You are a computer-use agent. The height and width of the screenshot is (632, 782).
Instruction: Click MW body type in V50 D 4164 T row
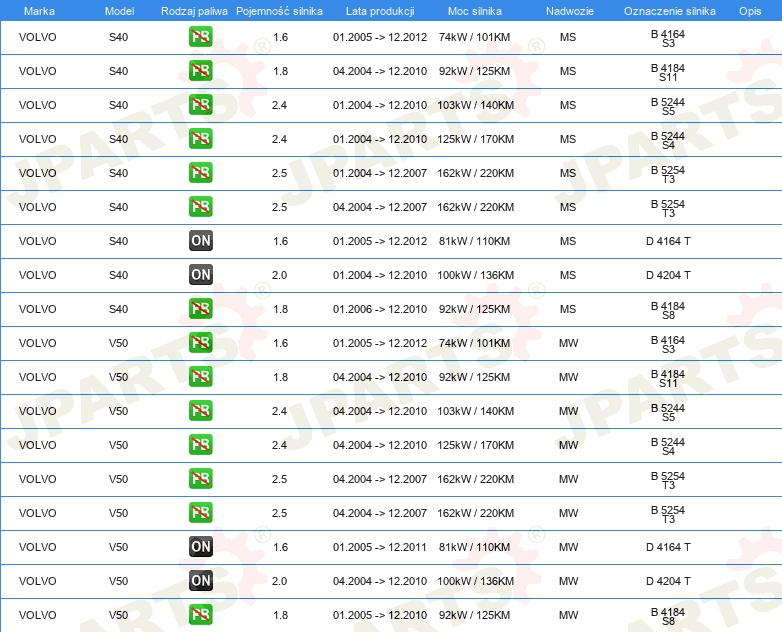pyautogui.click(x=568, y=547)
